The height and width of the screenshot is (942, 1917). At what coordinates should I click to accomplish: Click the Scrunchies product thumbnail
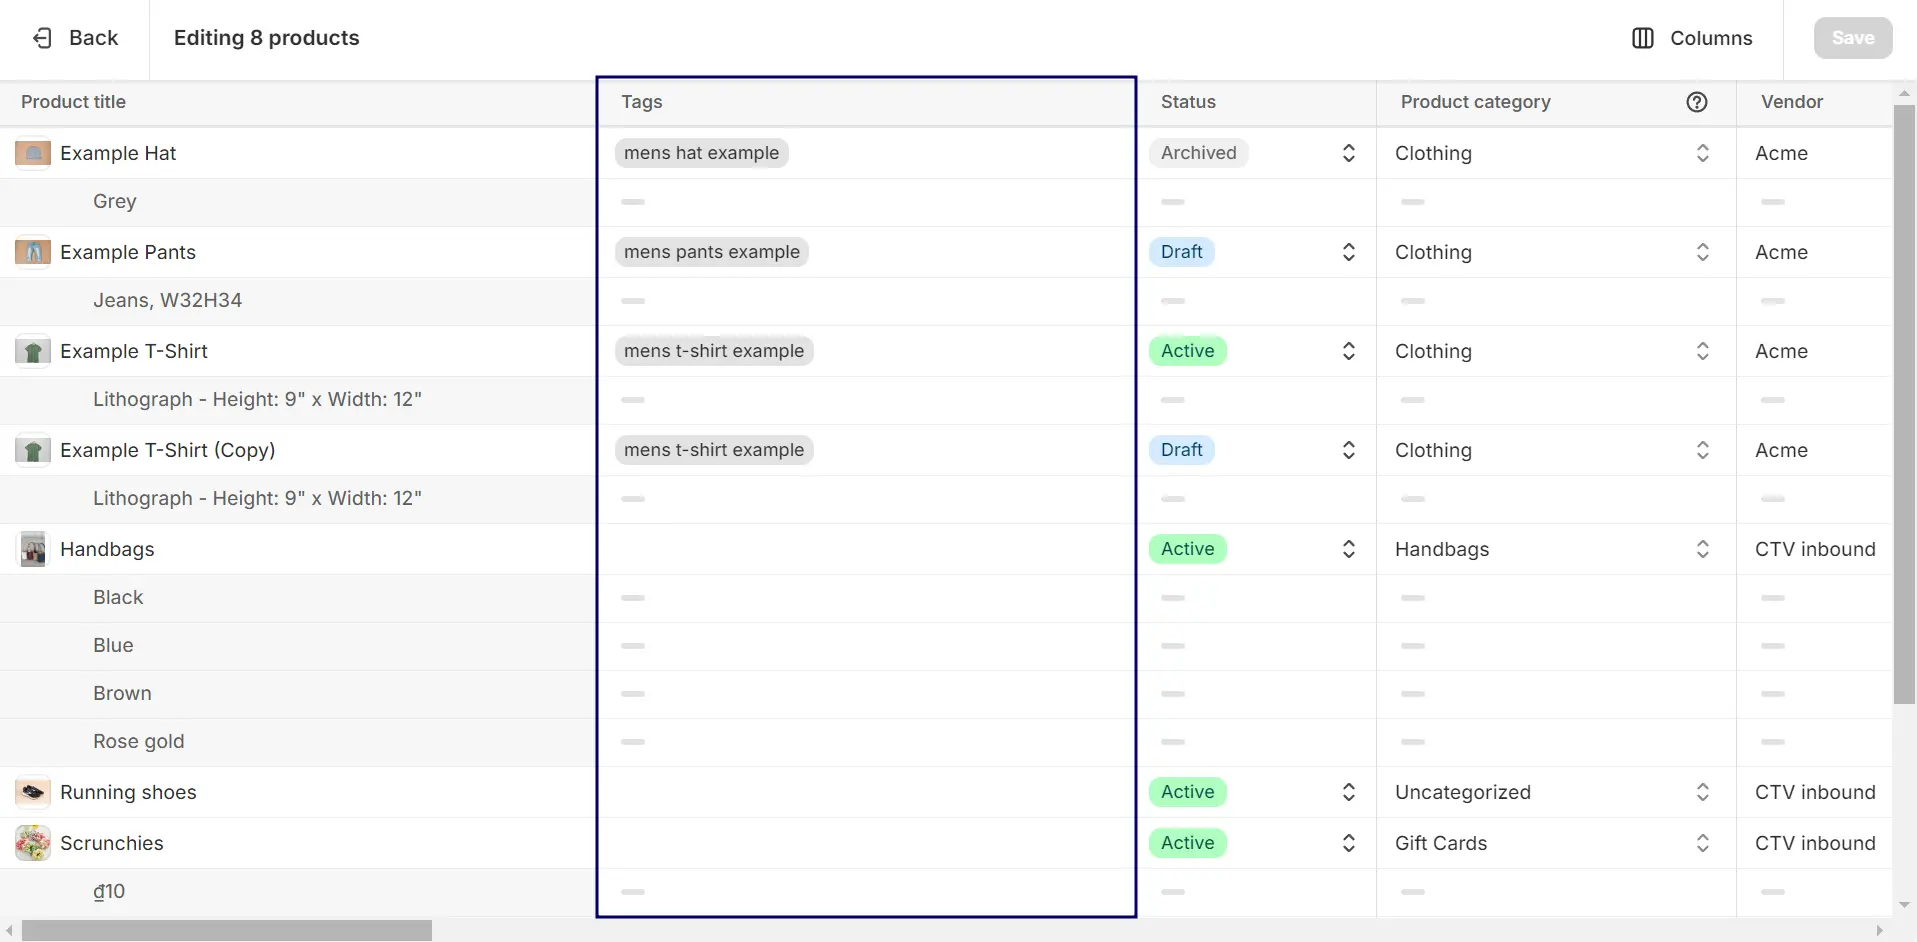click(x=33, y=843)
